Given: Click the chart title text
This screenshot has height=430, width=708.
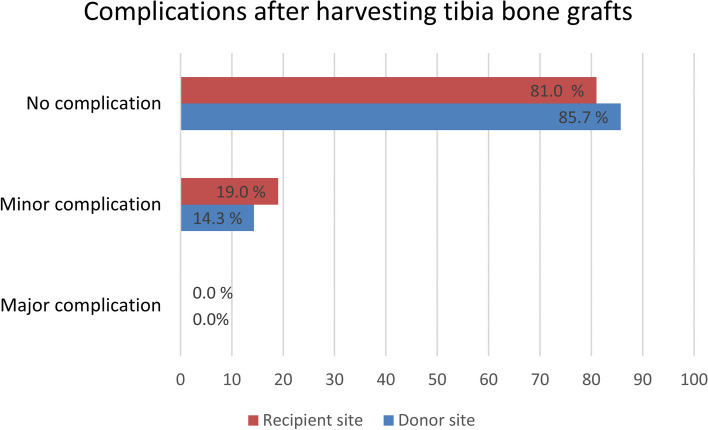Looking at the screenshot, I should click(x=353, y=18).
